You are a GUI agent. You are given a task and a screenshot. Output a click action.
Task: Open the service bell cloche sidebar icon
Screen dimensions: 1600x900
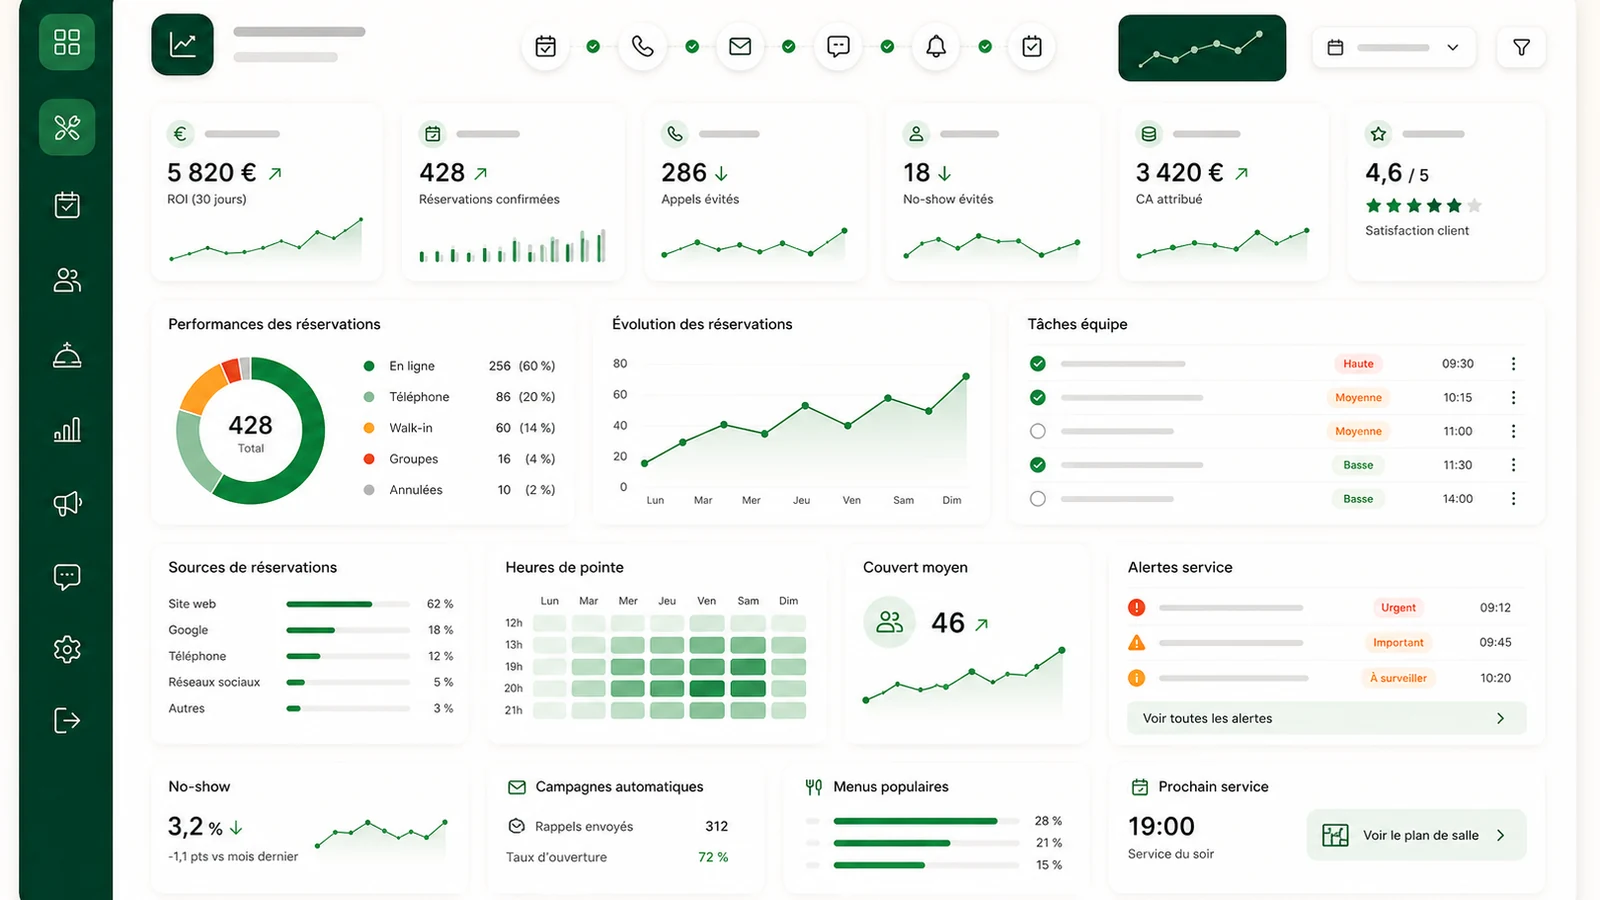67,355
